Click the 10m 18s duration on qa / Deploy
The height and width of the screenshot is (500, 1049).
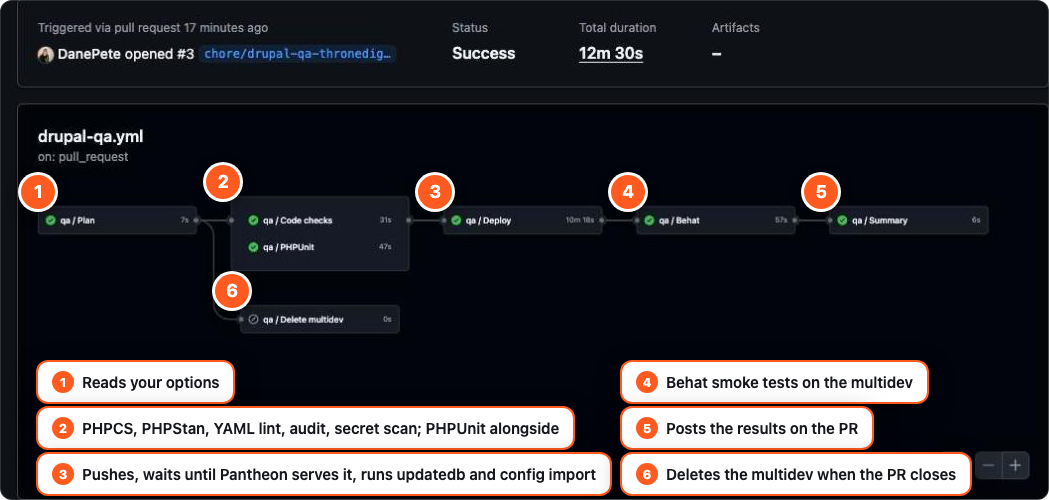pyautogui.click(x=580, y=220)
